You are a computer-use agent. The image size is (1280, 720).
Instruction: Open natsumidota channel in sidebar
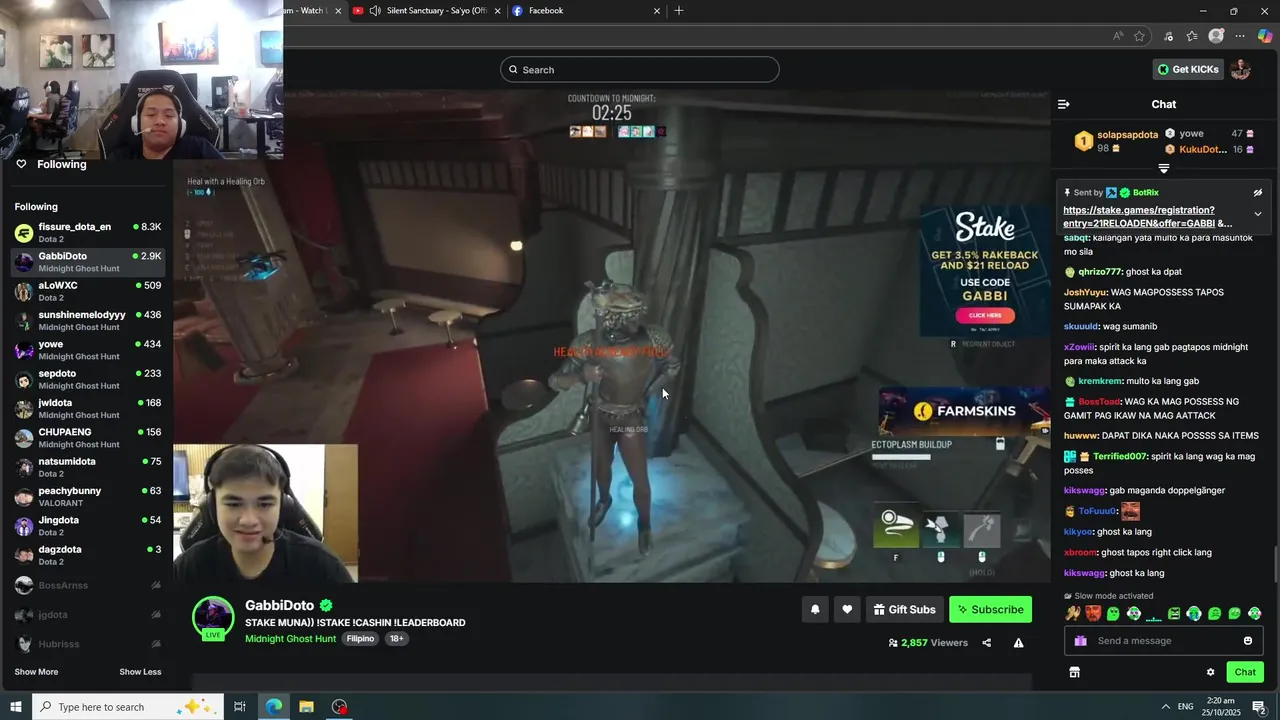click(x=88, y=467)
